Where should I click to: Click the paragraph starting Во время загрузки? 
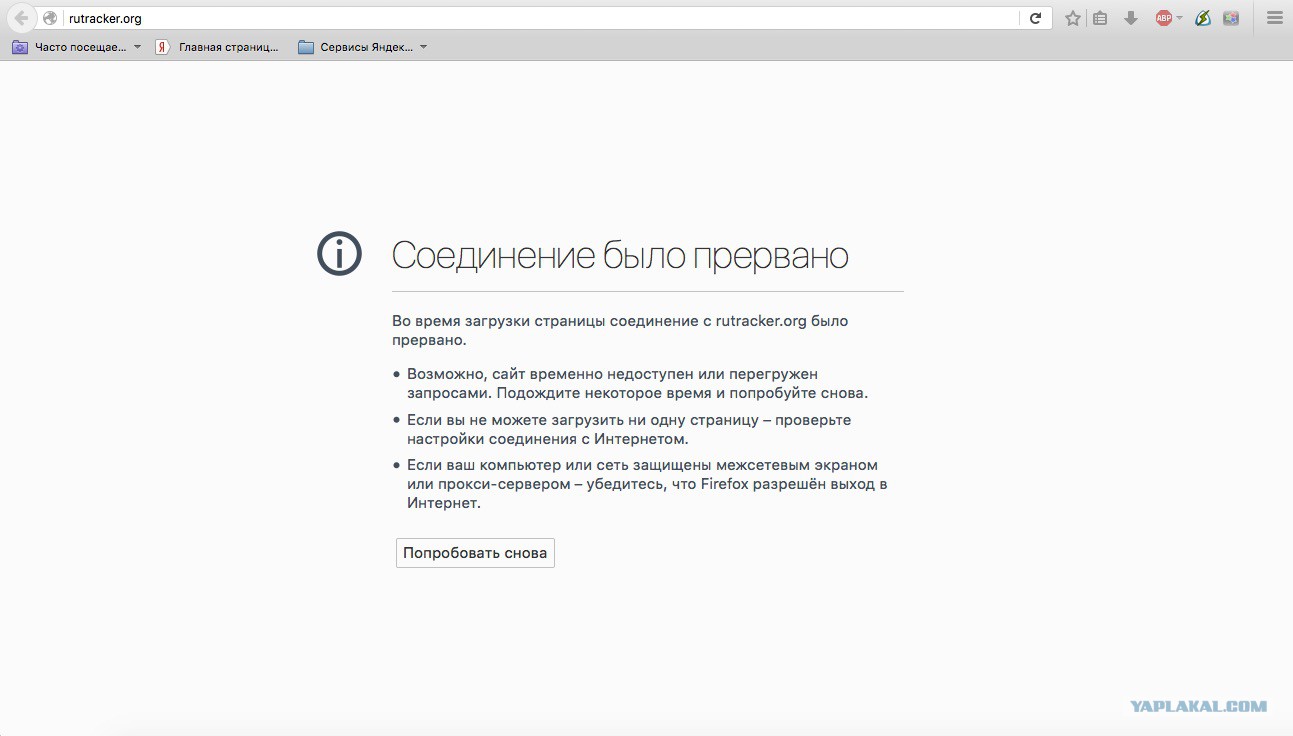[620, 330]
